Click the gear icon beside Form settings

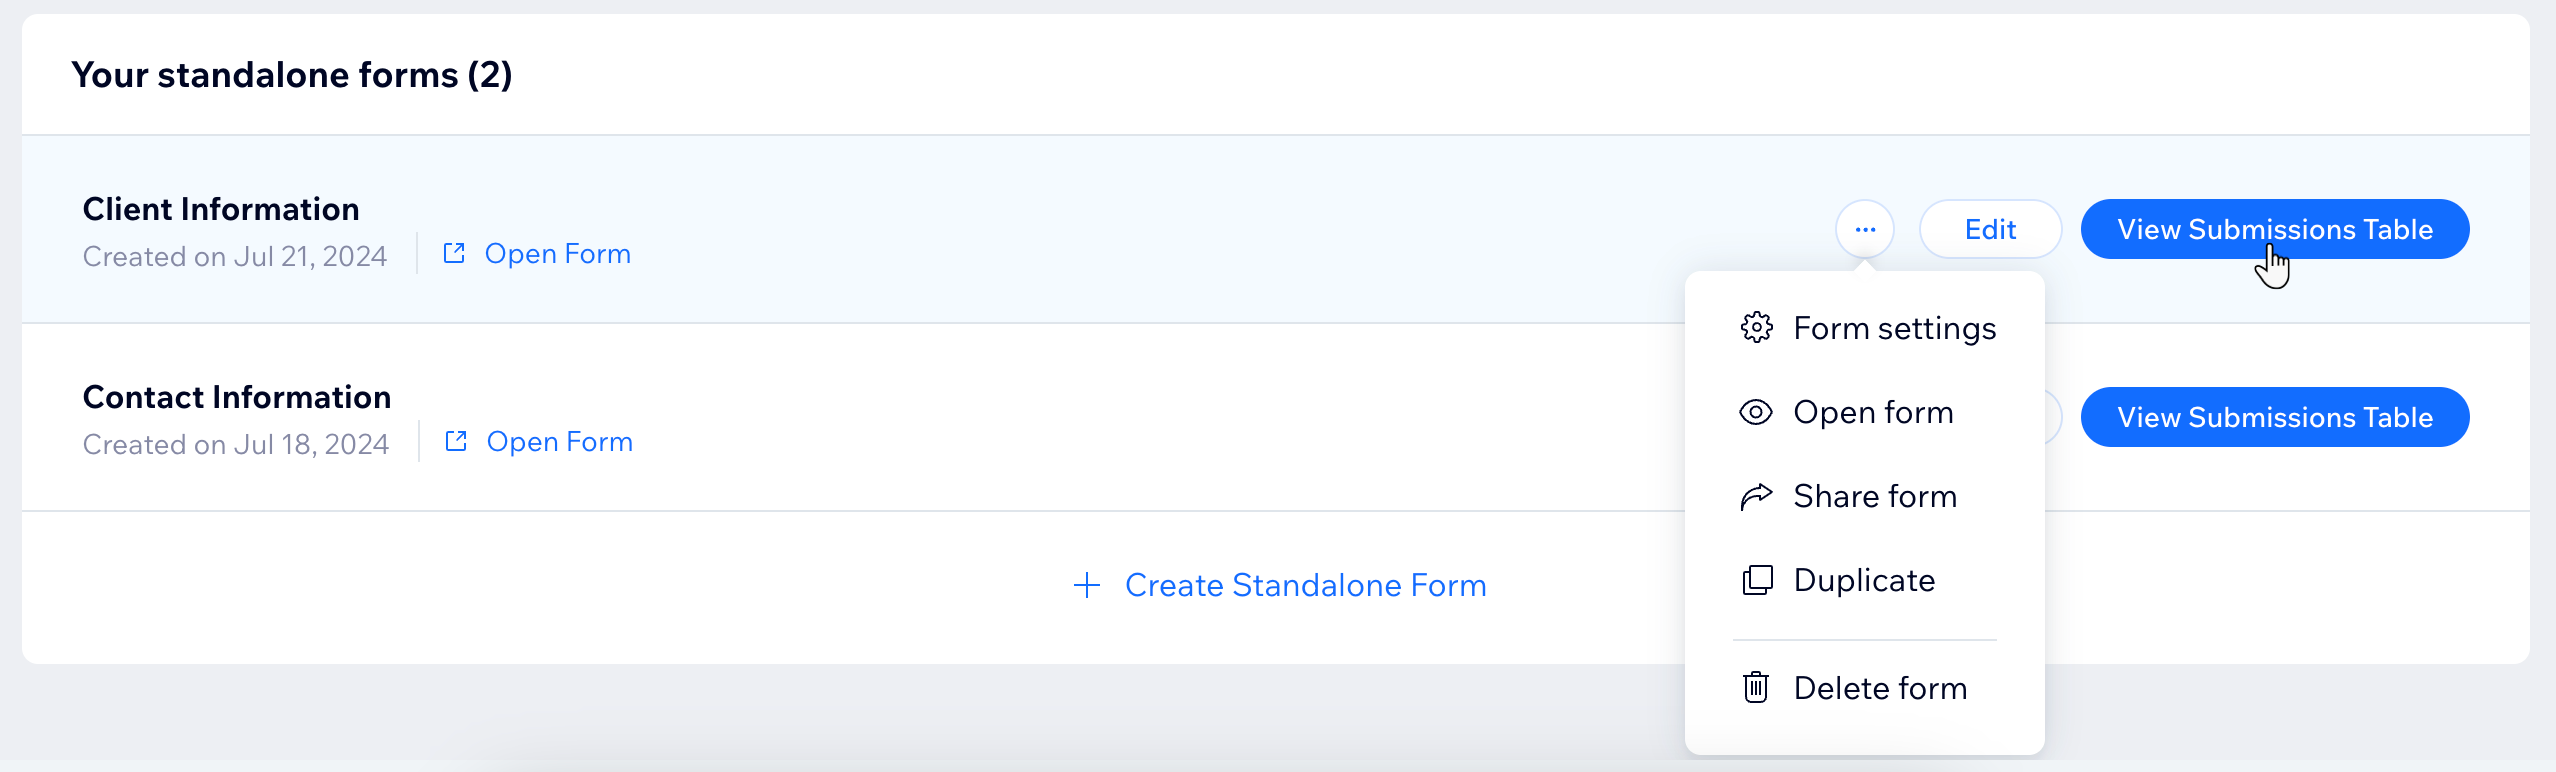1756,328
